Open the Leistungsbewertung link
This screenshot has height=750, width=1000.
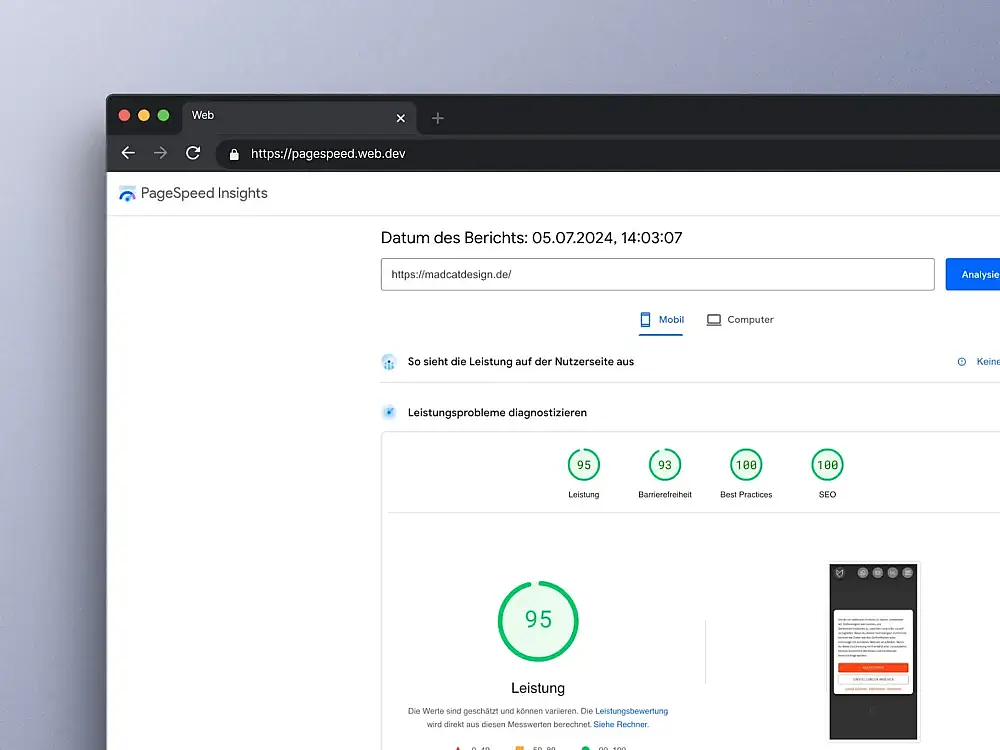pos(631,710)
